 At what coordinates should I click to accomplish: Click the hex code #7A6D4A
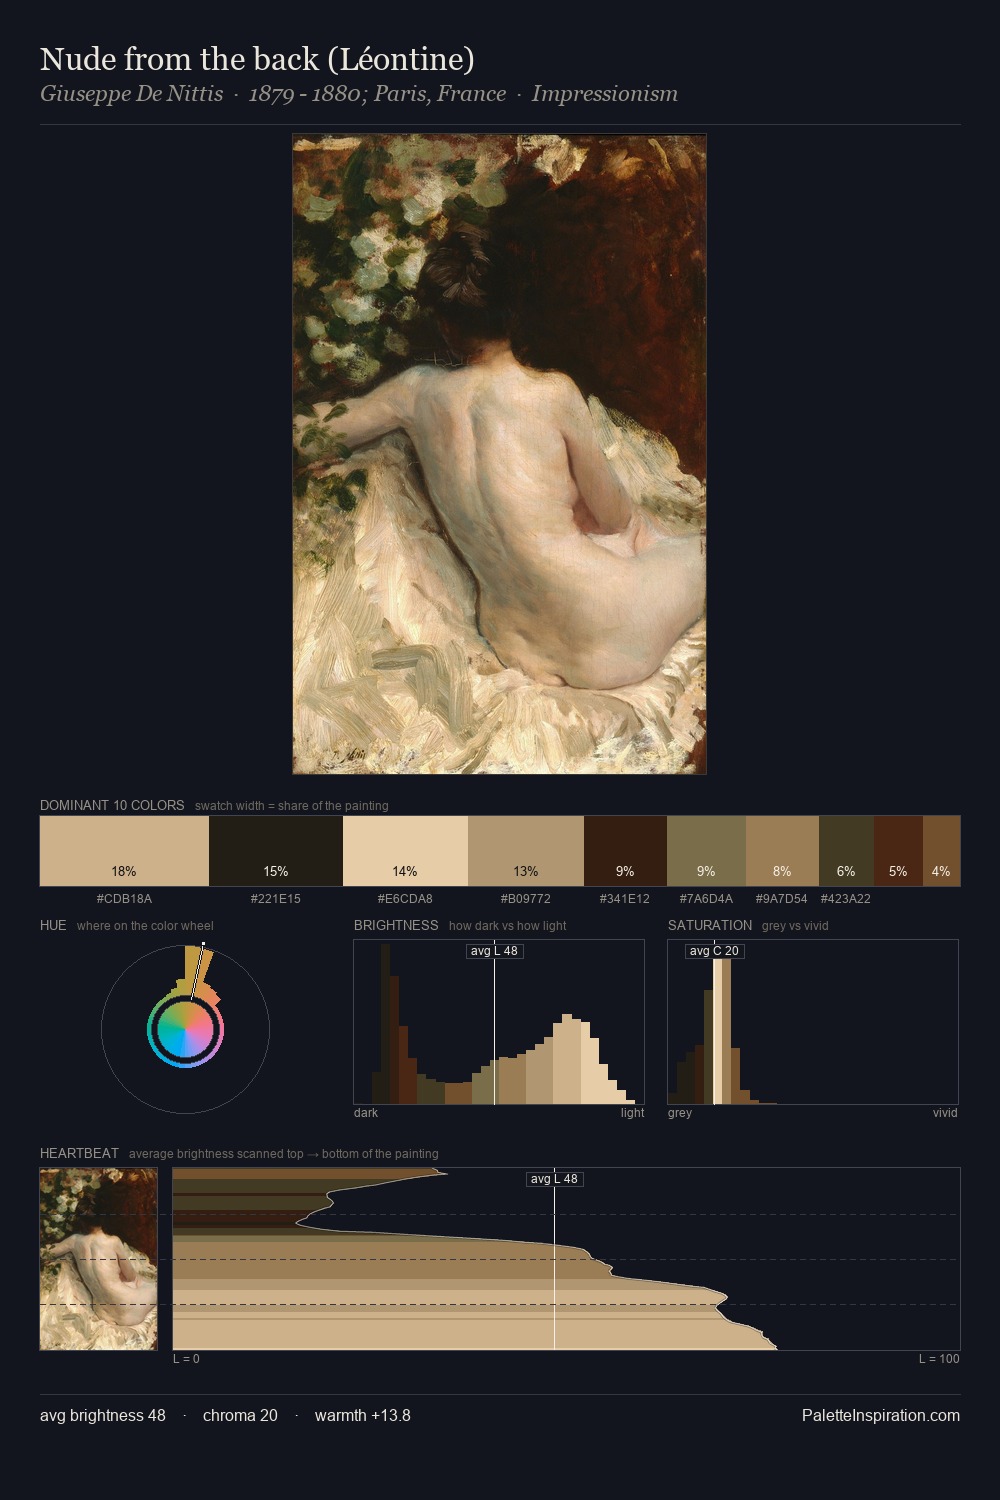tap(706, 899)
